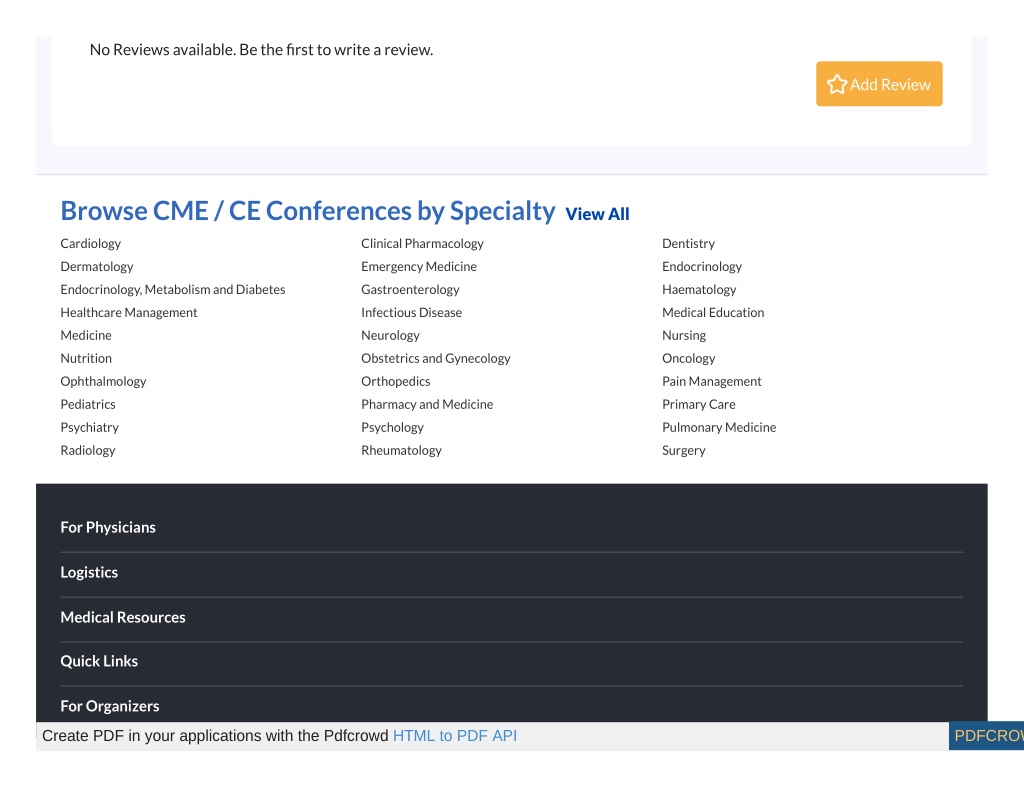The height and width of the screenshot is (791, 1024).
Task: Open Endocrinology, Metabolism and Diabetes link
Action: tap(172, 289)
